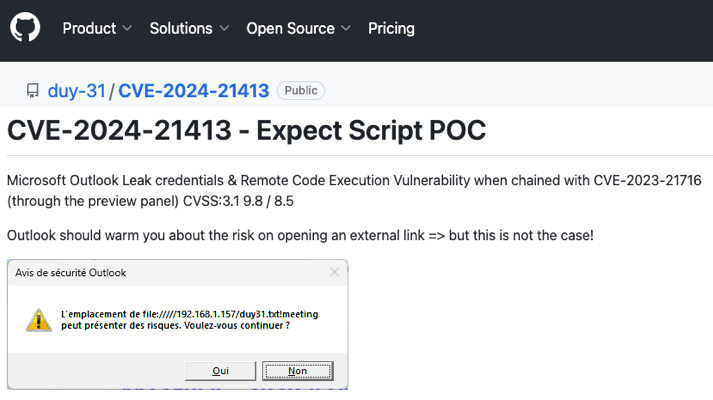Click the Public visibility badge

pos(301,91)
